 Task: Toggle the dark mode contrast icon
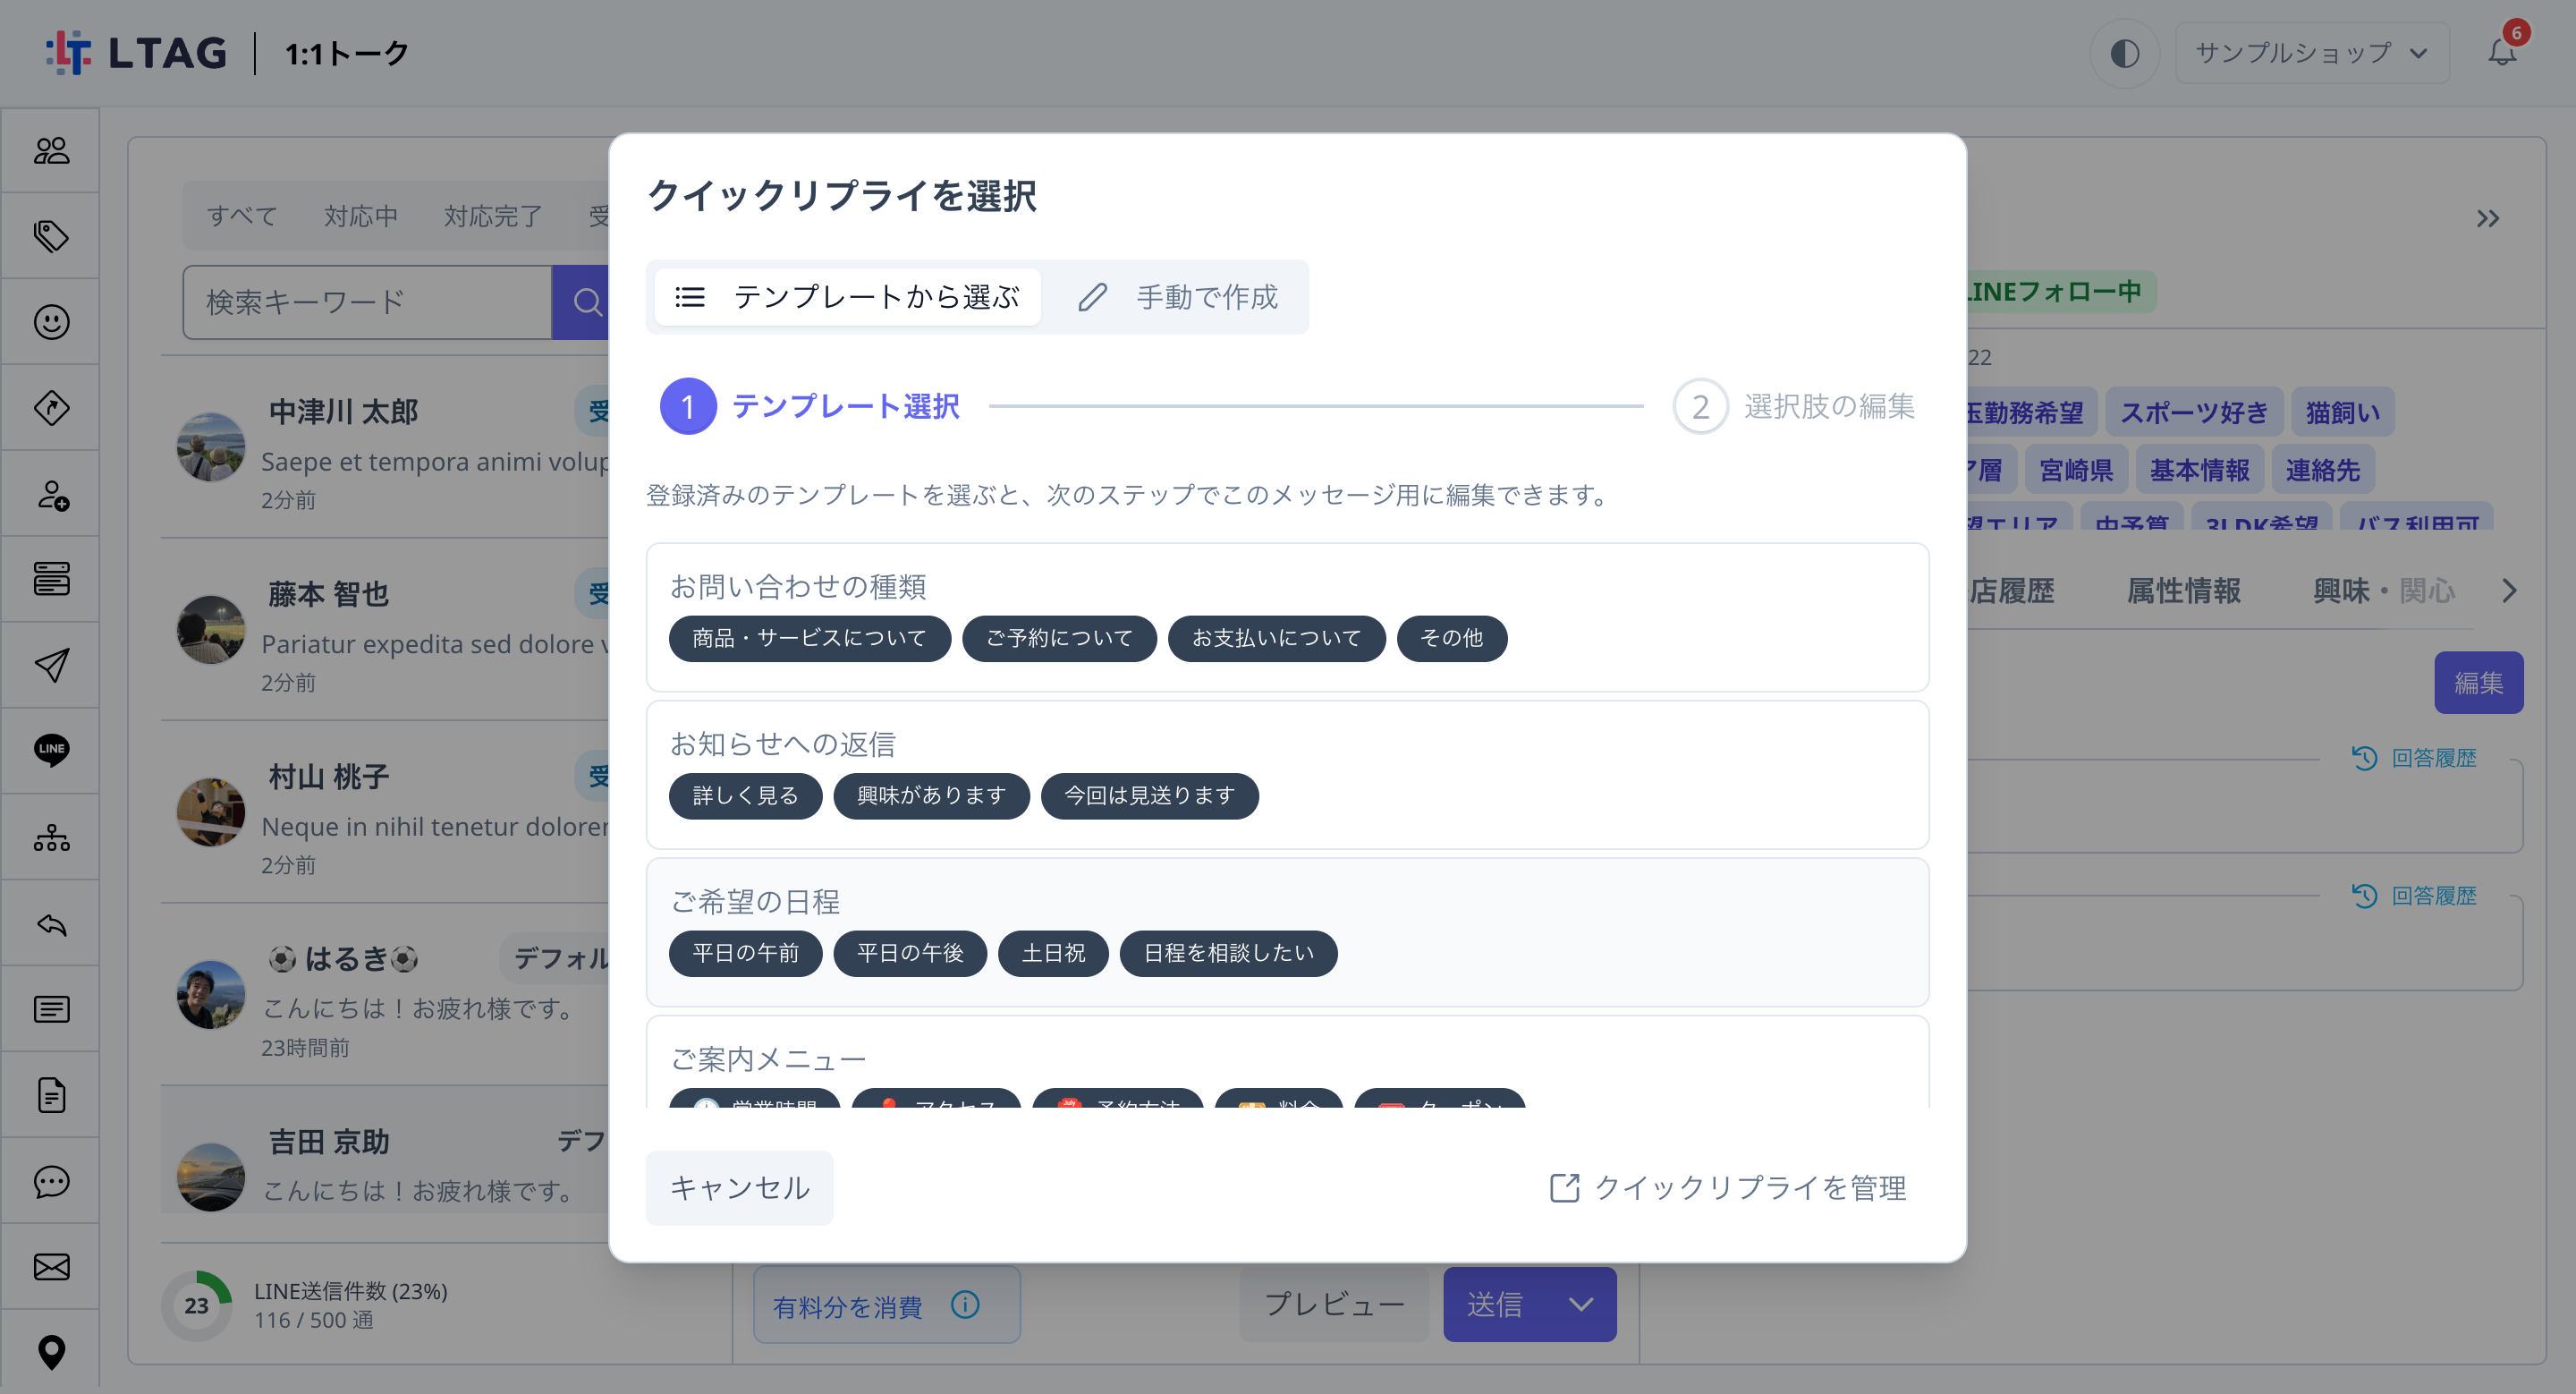(x=2125, y=53)
